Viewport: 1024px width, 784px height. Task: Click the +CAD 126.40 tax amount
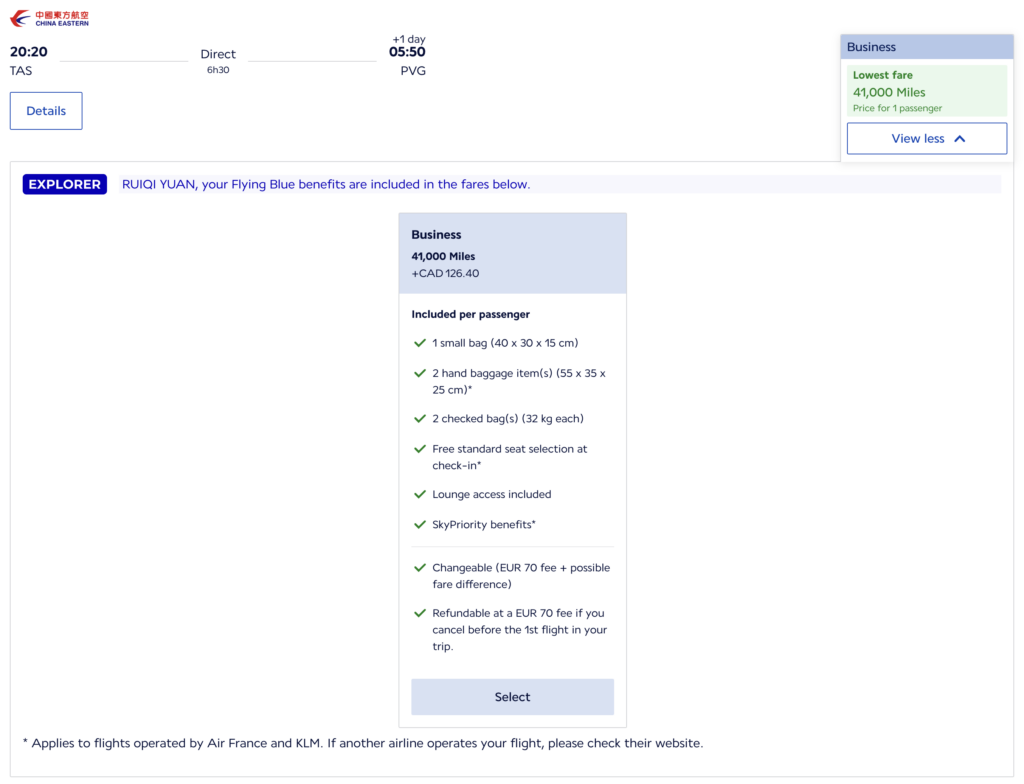pyautogui.click(x=445, y=274)
